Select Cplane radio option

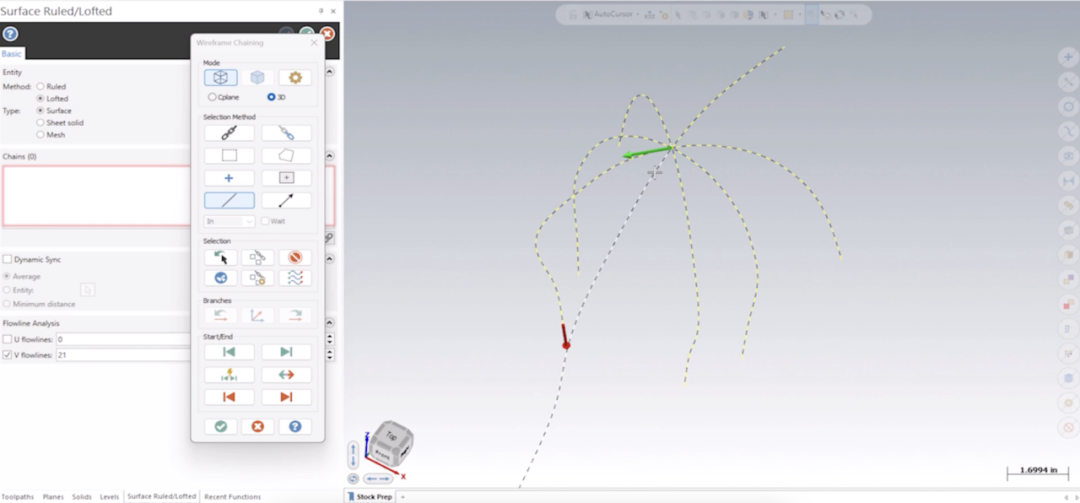pyautogui.click(x=212, y=97)
